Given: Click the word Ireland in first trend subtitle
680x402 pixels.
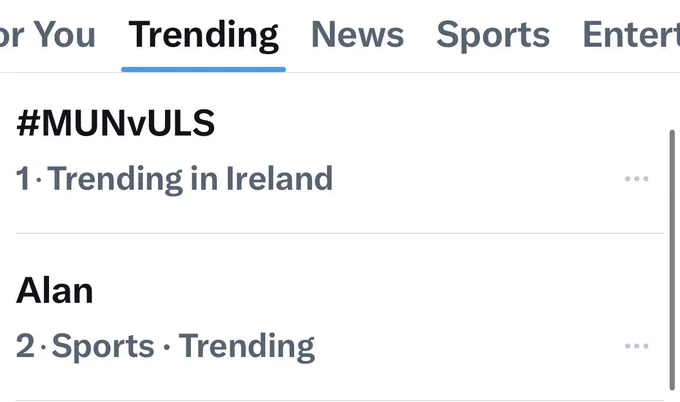Looking at the screenshot, I should click(280, 178).
